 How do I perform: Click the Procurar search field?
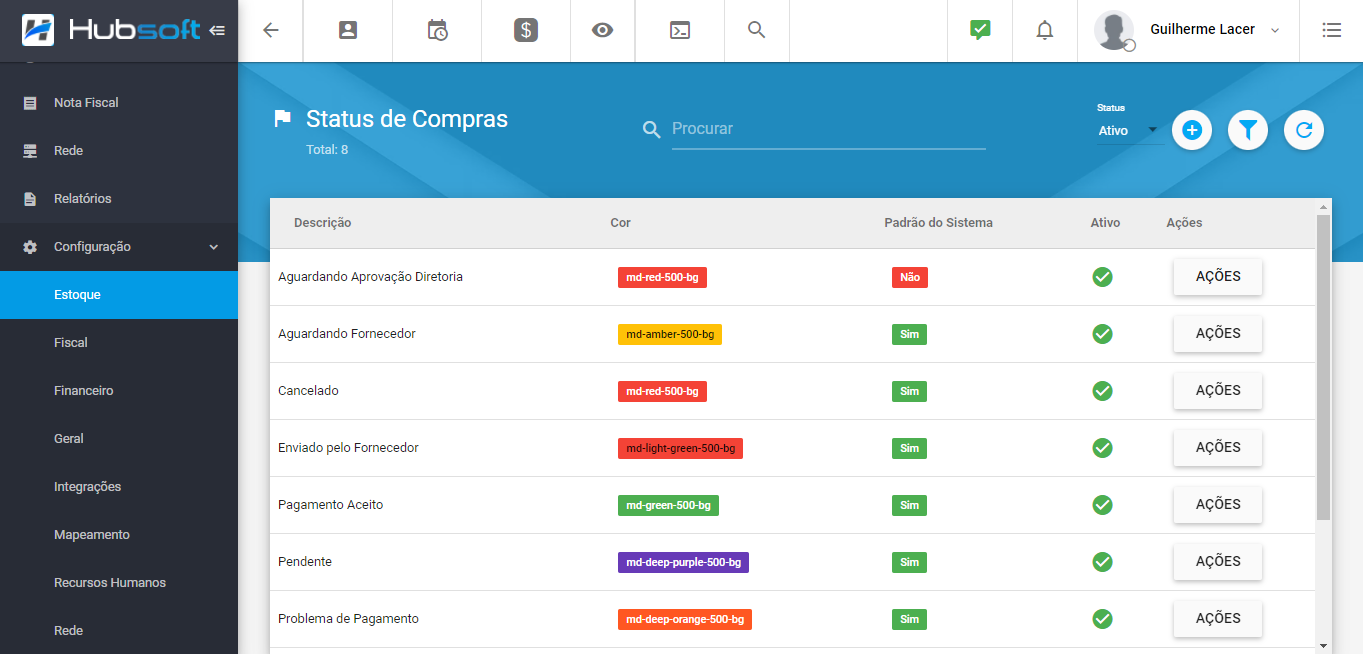pyautogui.click(x=828, y=130)
